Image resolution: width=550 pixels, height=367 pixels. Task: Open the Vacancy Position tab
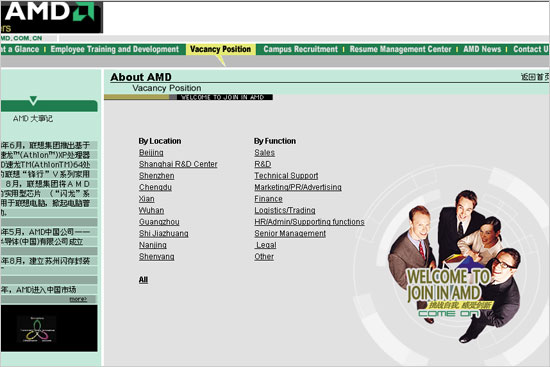click(221, 49)
